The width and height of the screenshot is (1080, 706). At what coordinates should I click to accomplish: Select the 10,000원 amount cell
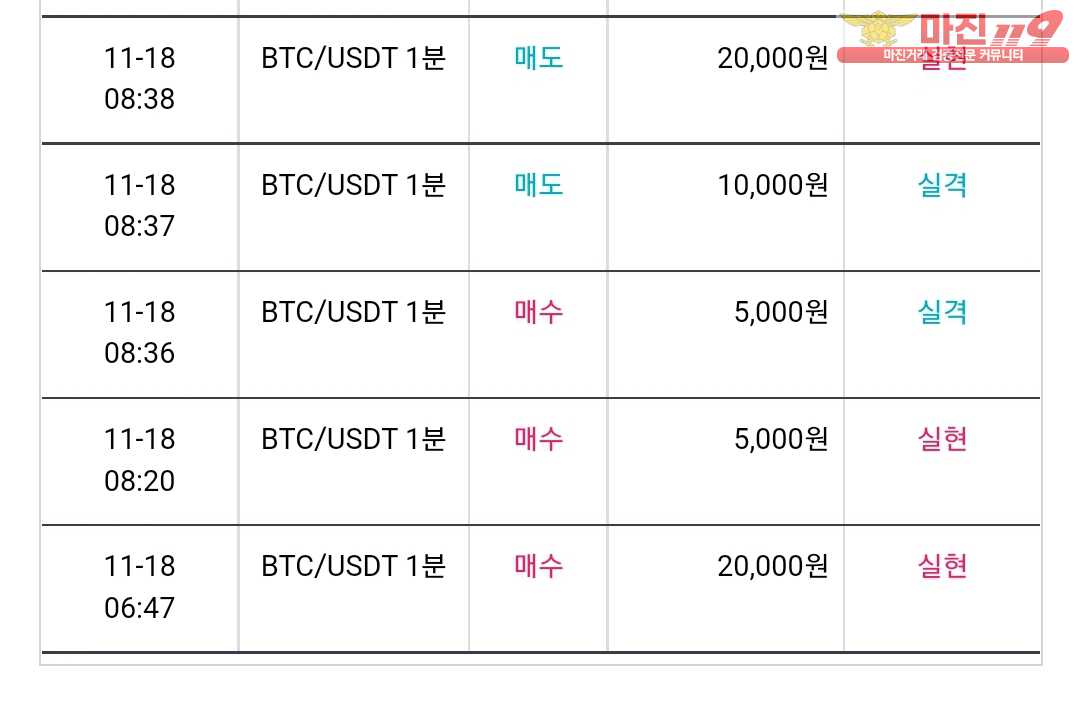click(x=772, y=185)
